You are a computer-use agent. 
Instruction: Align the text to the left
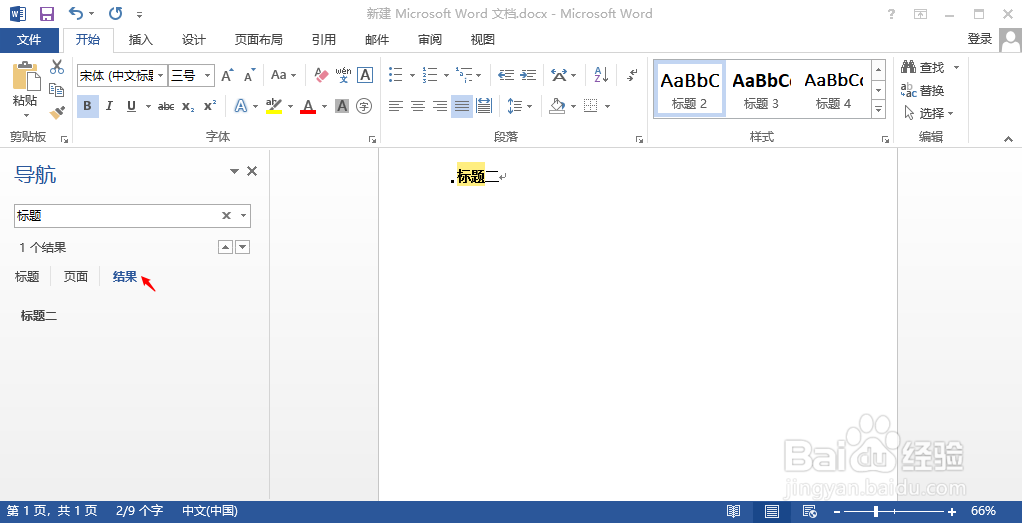[x=396, y=106]
